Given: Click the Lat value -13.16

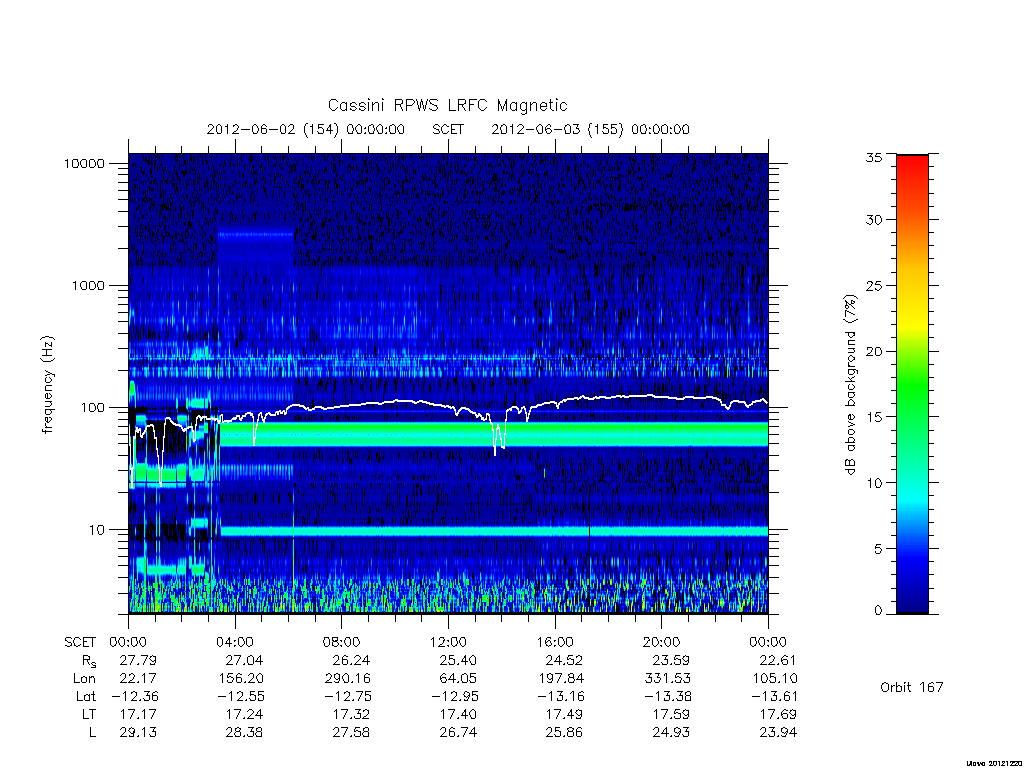Looking at the screenshot, I should coord(560,696).
